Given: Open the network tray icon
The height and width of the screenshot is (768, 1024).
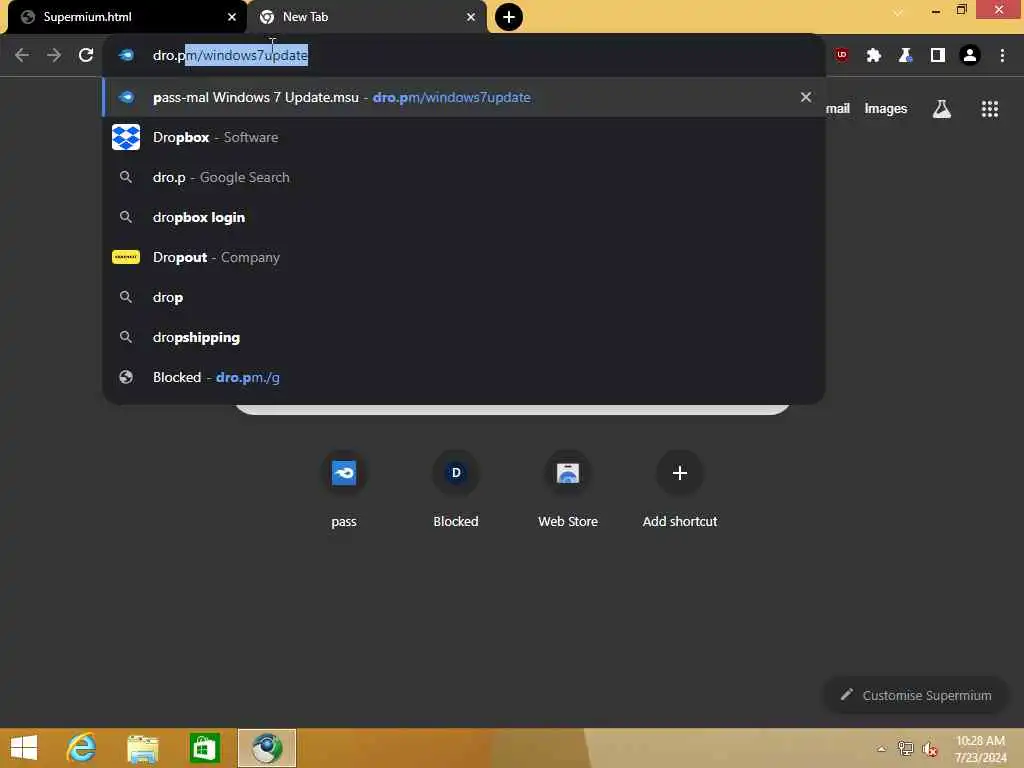Looking at the screenshot, I should coord(905,749).
